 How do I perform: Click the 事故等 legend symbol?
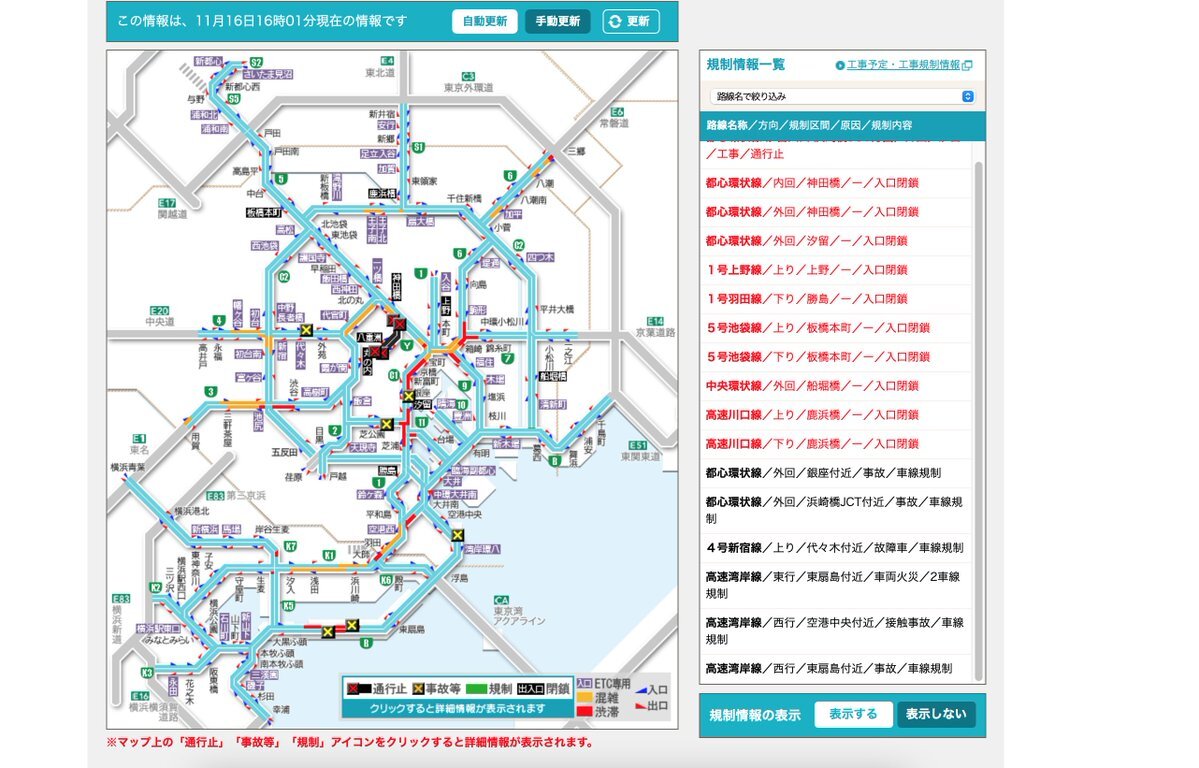point(418,688)
